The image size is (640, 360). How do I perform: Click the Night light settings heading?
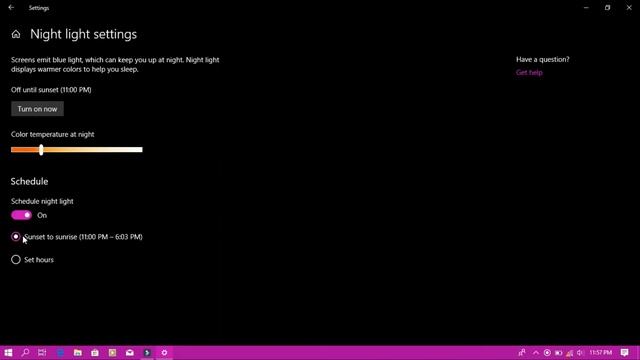(x=83, y=34)
